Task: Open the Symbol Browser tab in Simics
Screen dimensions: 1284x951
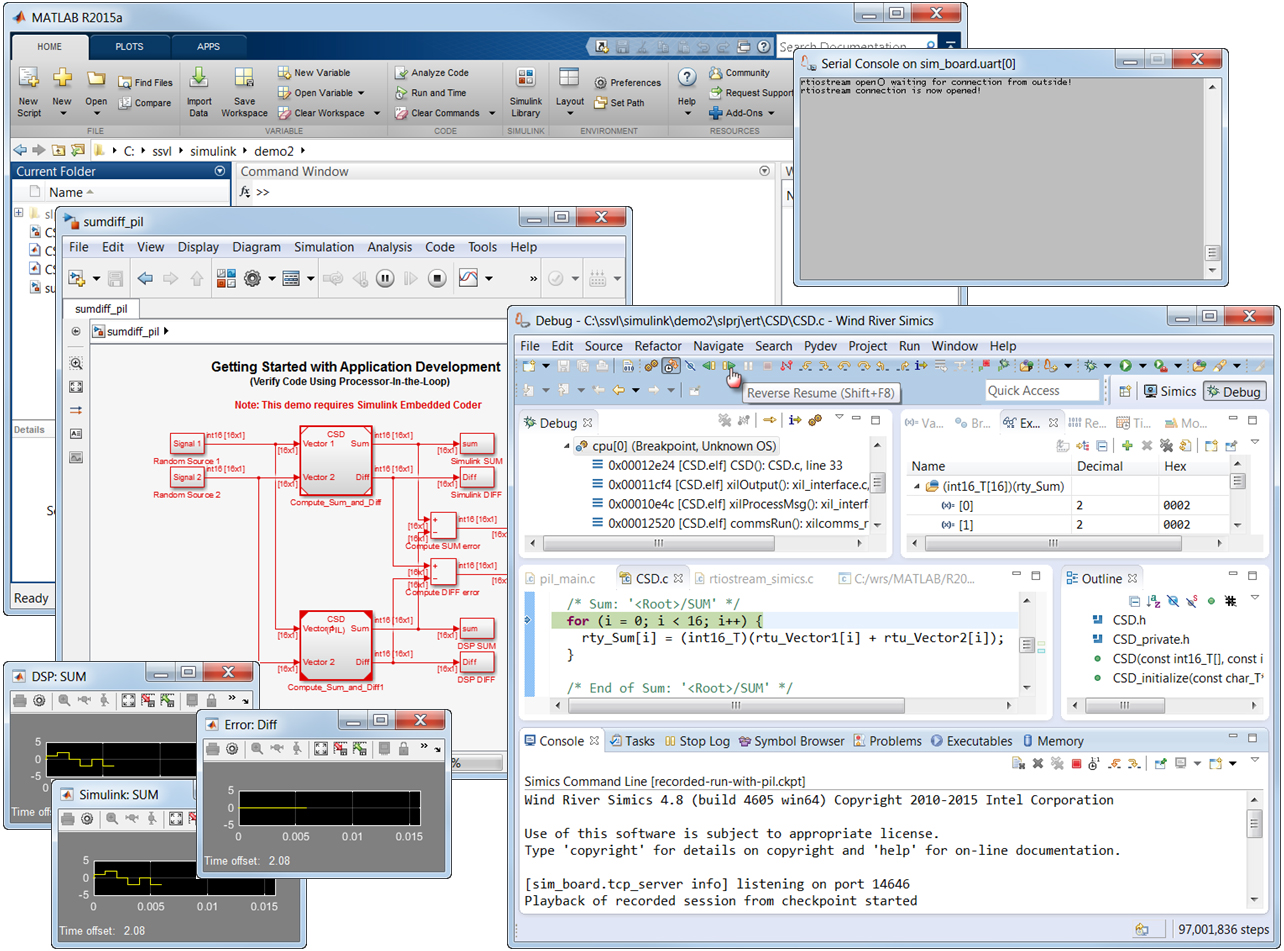Action: (x=791, y=741)
